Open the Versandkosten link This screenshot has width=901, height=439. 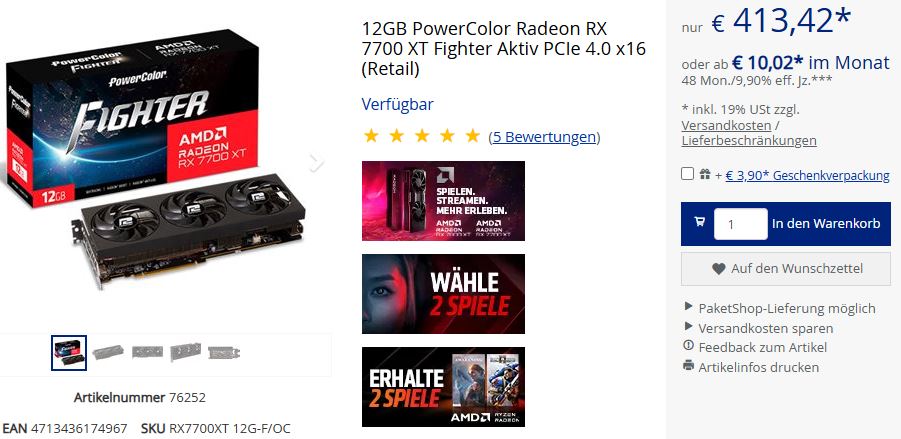pyautogui.click(x=726, y=125)
